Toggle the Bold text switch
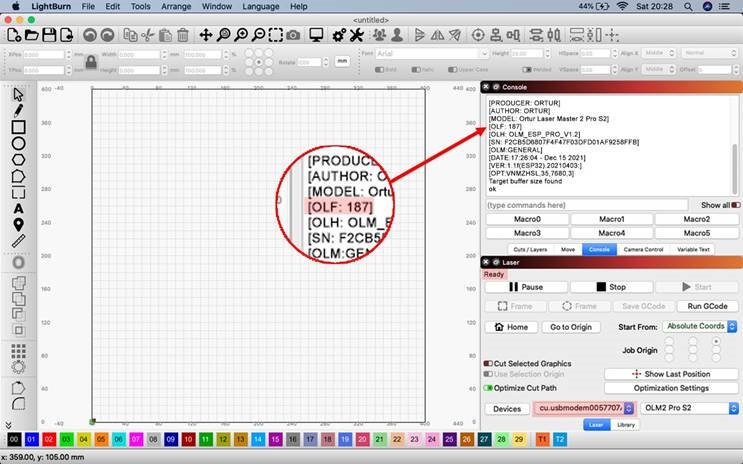 (x=379, y=70)
